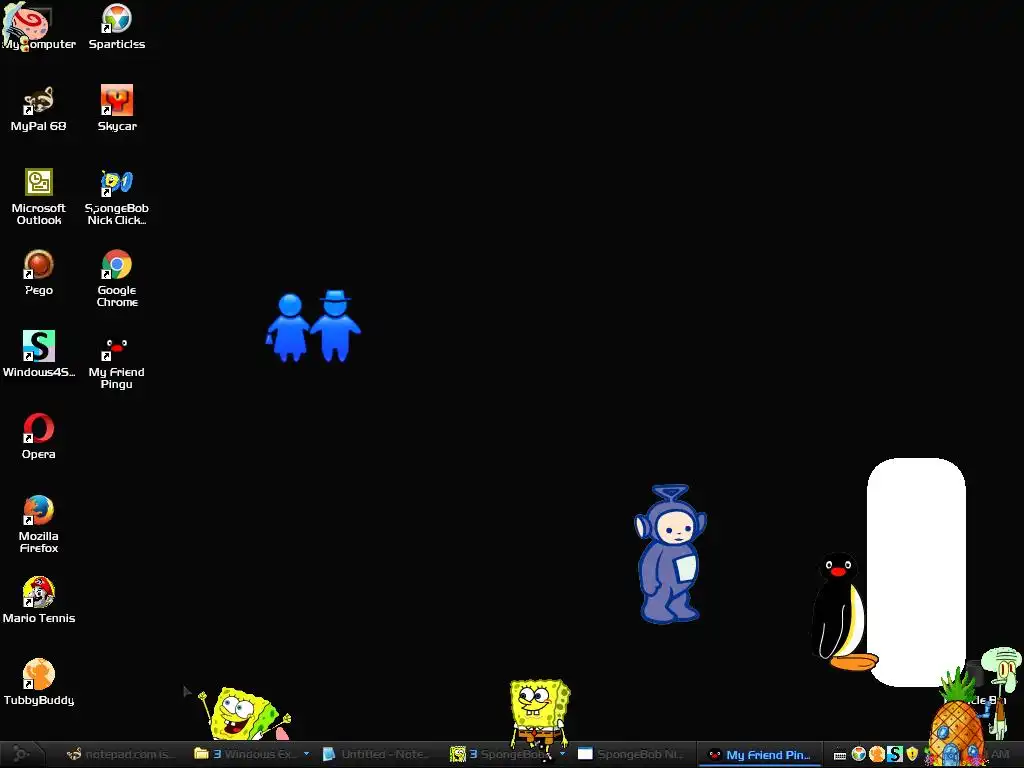Click the pineapple house by the tray
This screenshot has height=768, width=1024.
pyautogui.click(x=957, y=718)
